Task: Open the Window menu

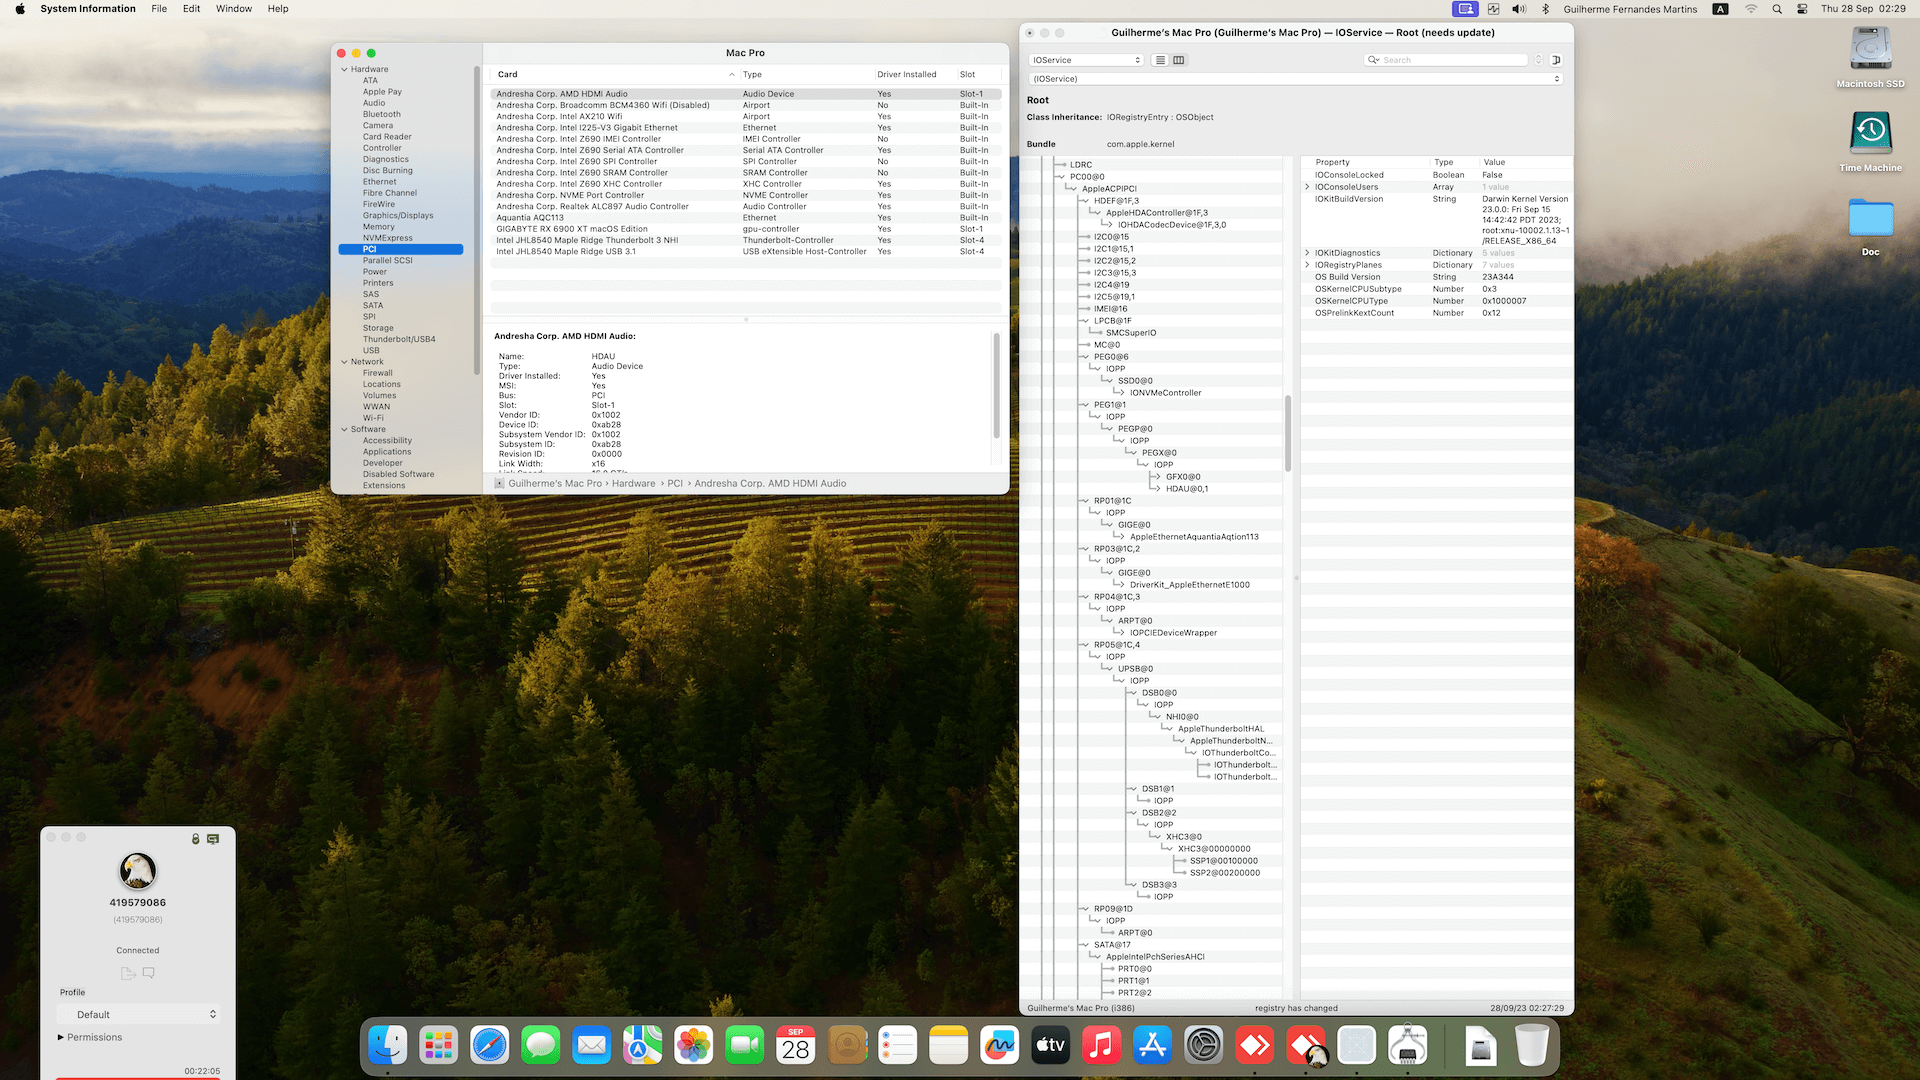Action: [234, 9]
